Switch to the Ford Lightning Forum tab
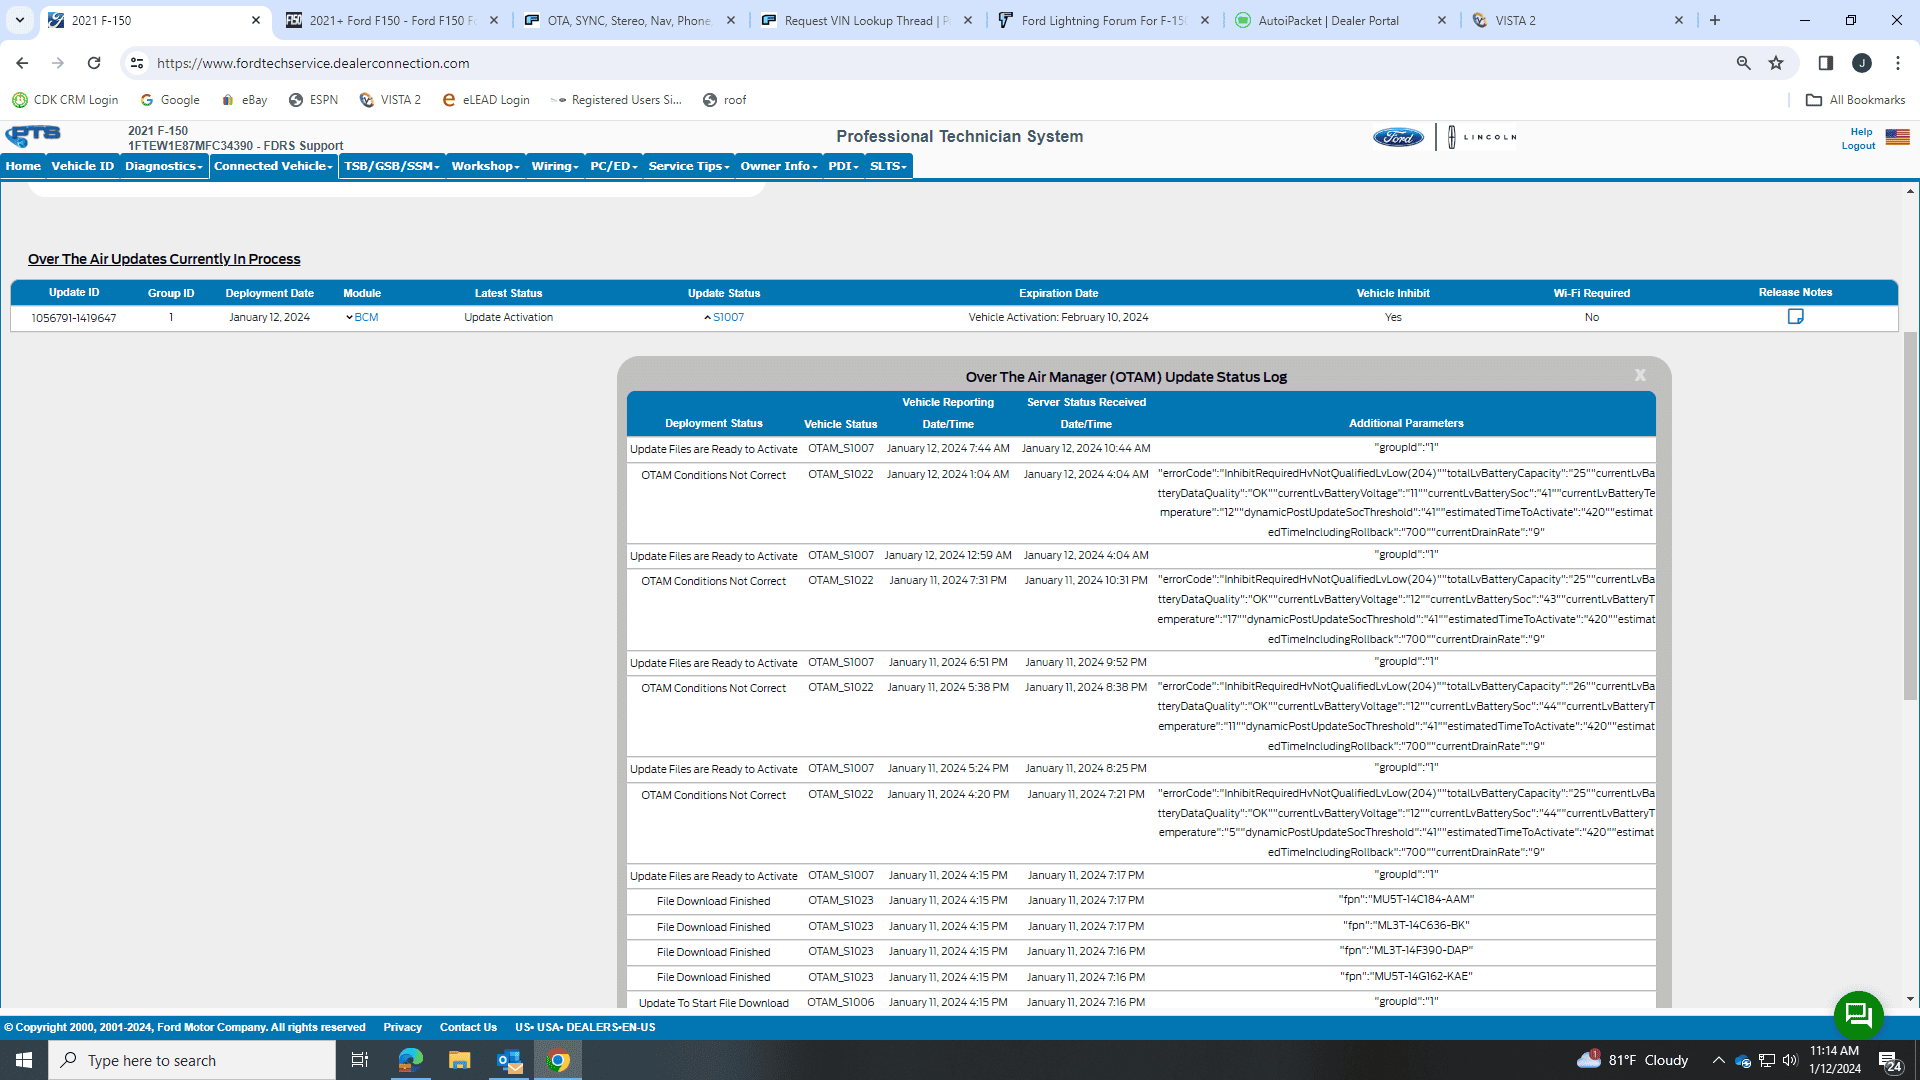Image resolution: width=1920 pixels, height=1080 pixels. pos(1104,20)
